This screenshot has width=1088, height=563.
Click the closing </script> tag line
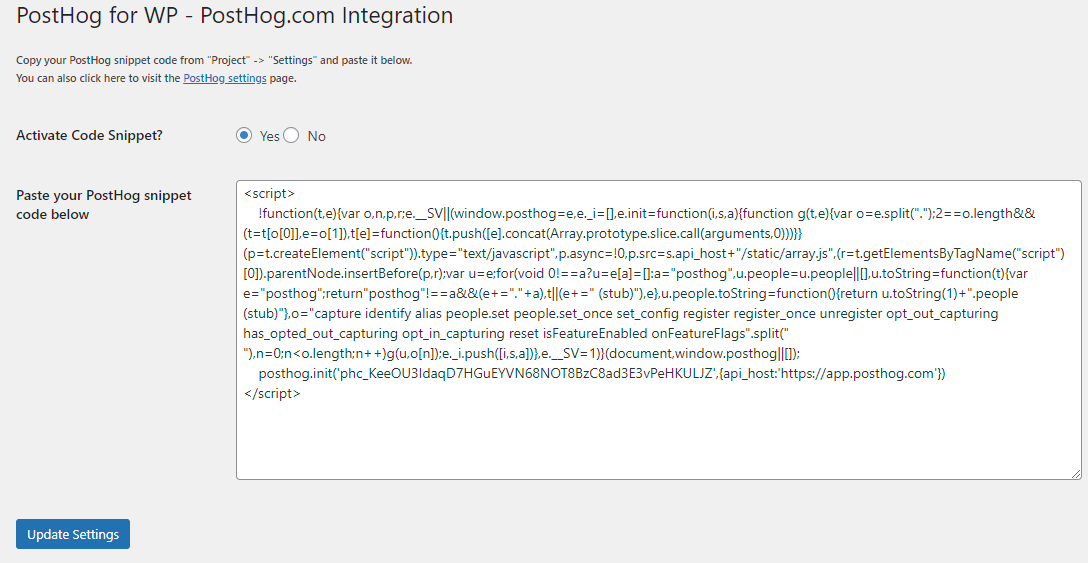point(272,393)
